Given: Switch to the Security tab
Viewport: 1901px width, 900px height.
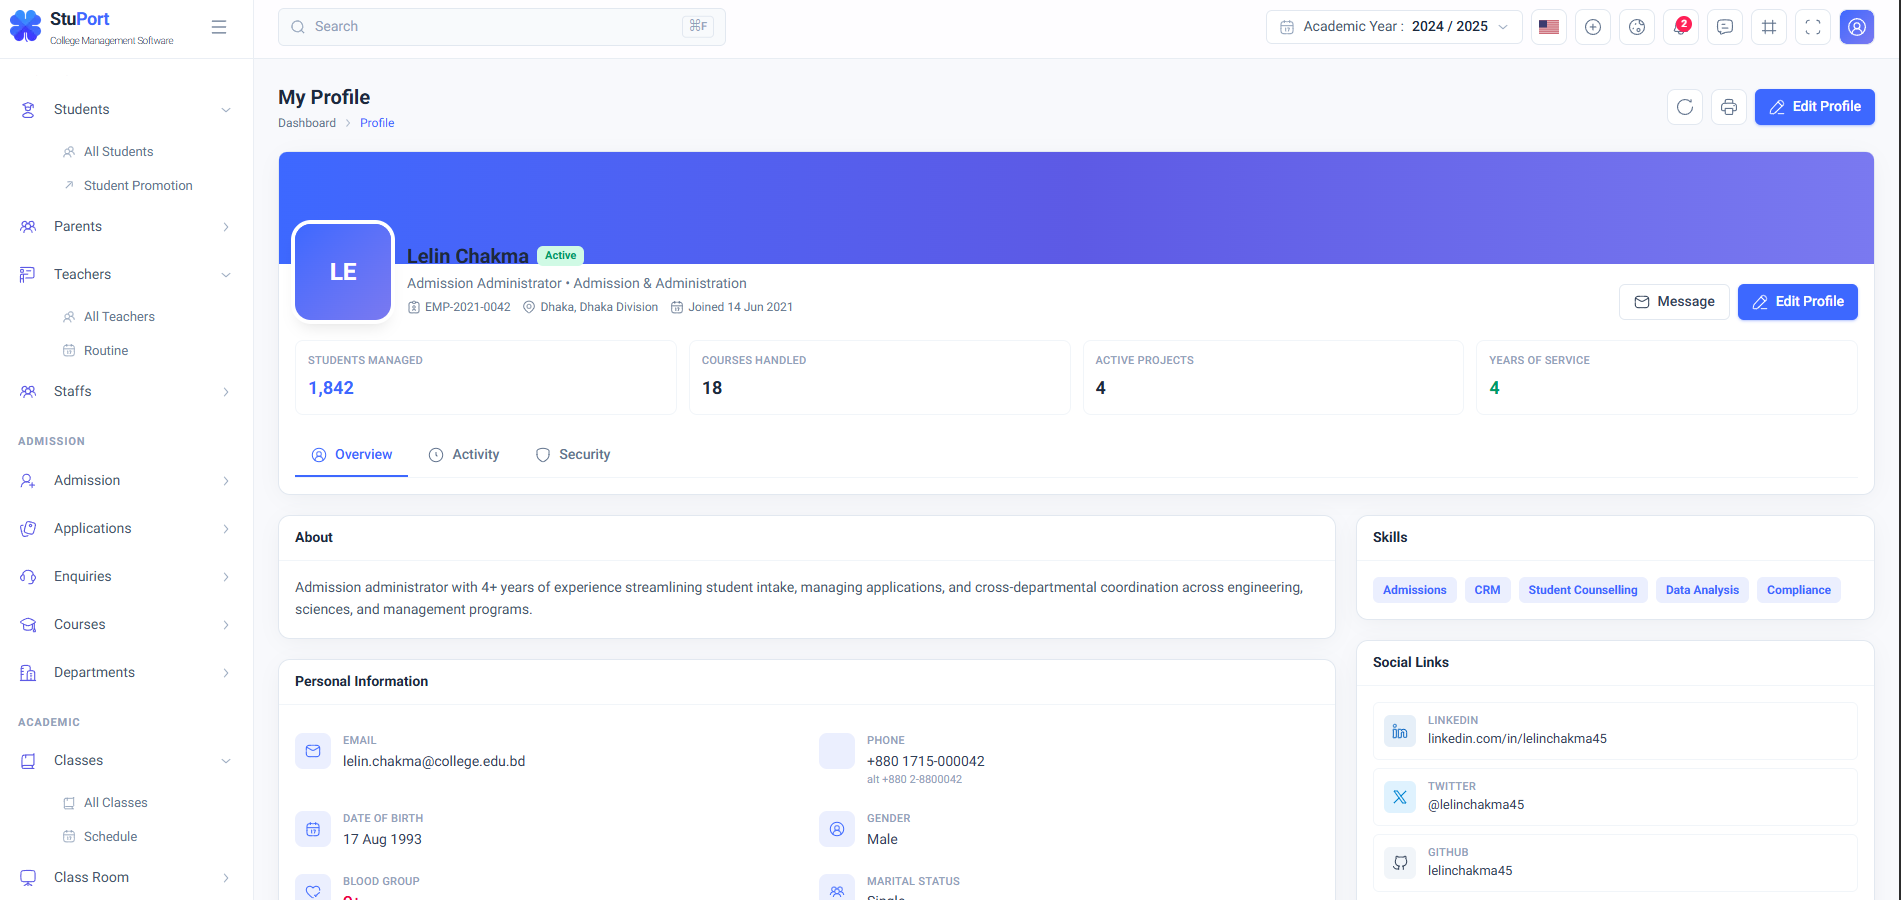Looking at the screenshot, I should (573, 455).
